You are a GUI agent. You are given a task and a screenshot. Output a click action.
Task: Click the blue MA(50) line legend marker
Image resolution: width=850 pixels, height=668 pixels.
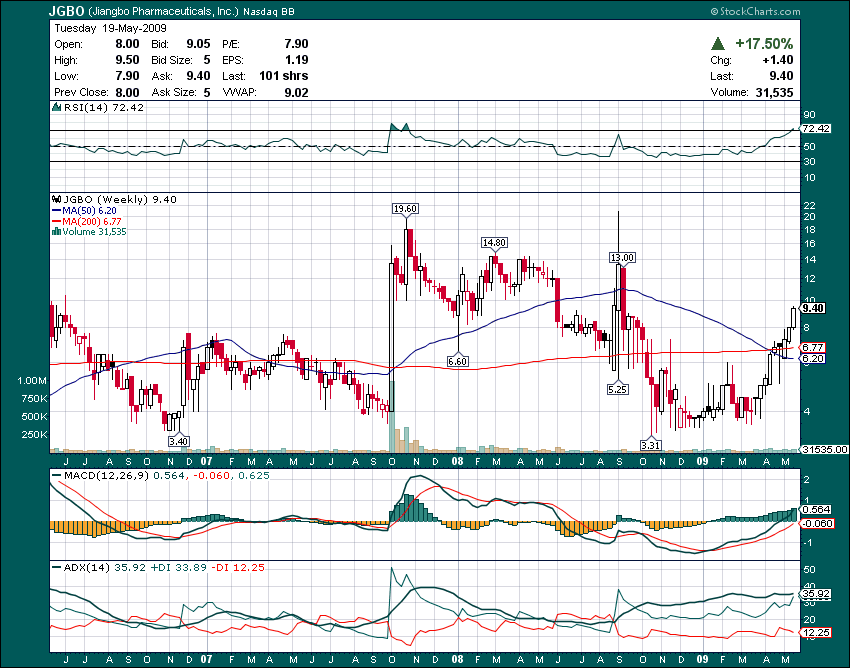[57, 208]
